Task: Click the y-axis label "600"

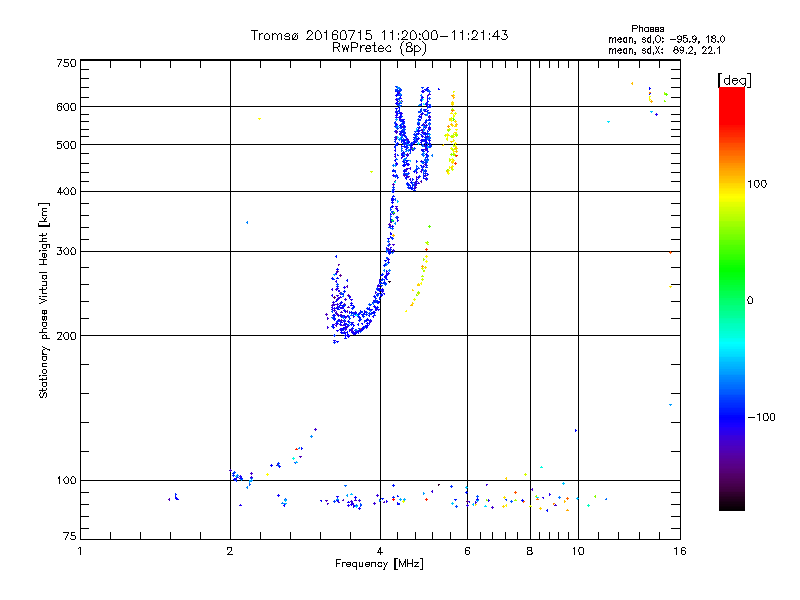Action: (x=67, y=107)
